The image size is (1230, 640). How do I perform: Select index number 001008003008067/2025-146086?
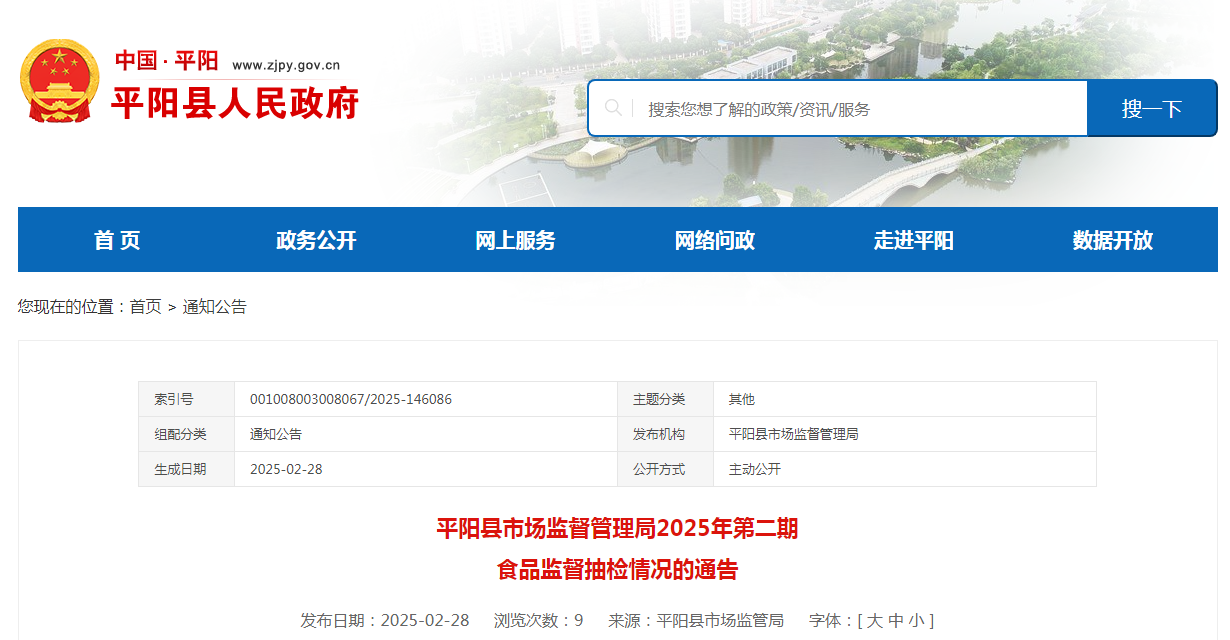351,399
